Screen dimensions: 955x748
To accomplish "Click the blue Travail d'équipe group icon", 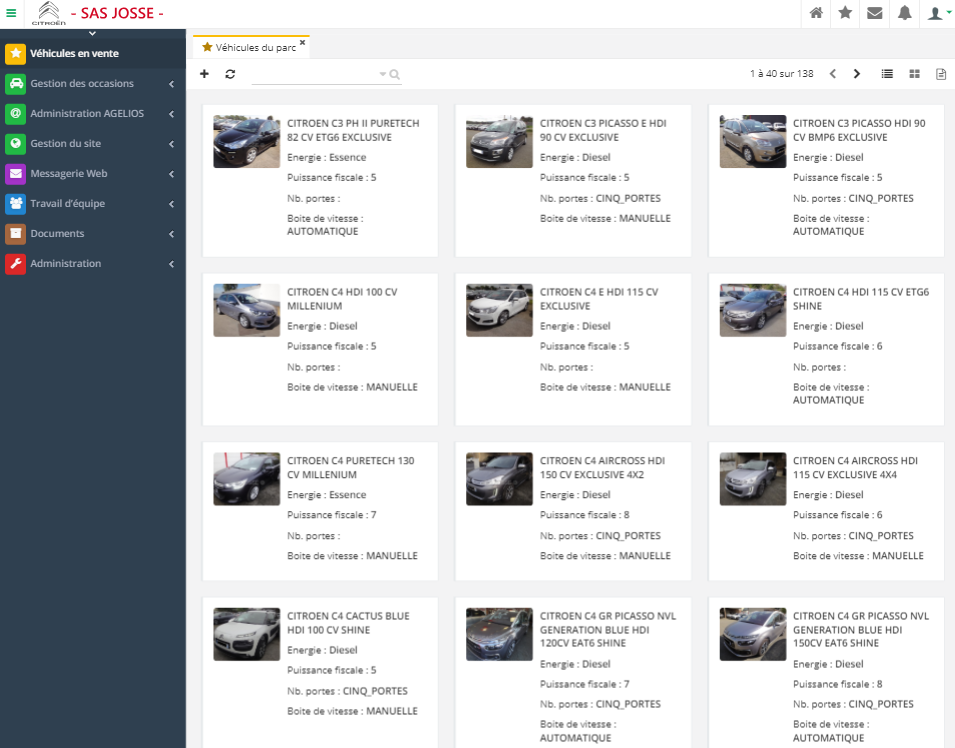I will coord(16,203).
